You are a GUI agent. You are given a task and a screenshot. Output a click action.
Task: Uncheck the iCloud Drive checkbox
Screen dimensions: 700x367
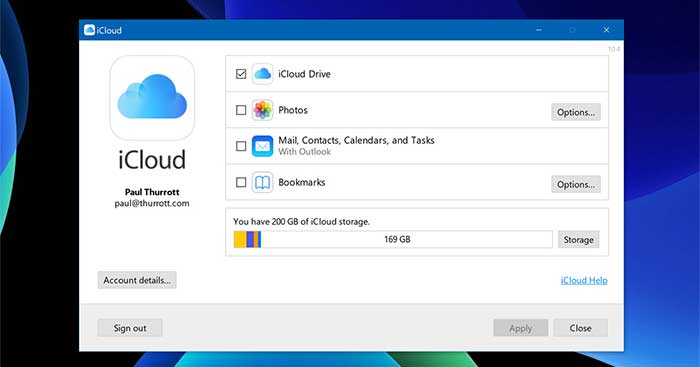[241, 74]
